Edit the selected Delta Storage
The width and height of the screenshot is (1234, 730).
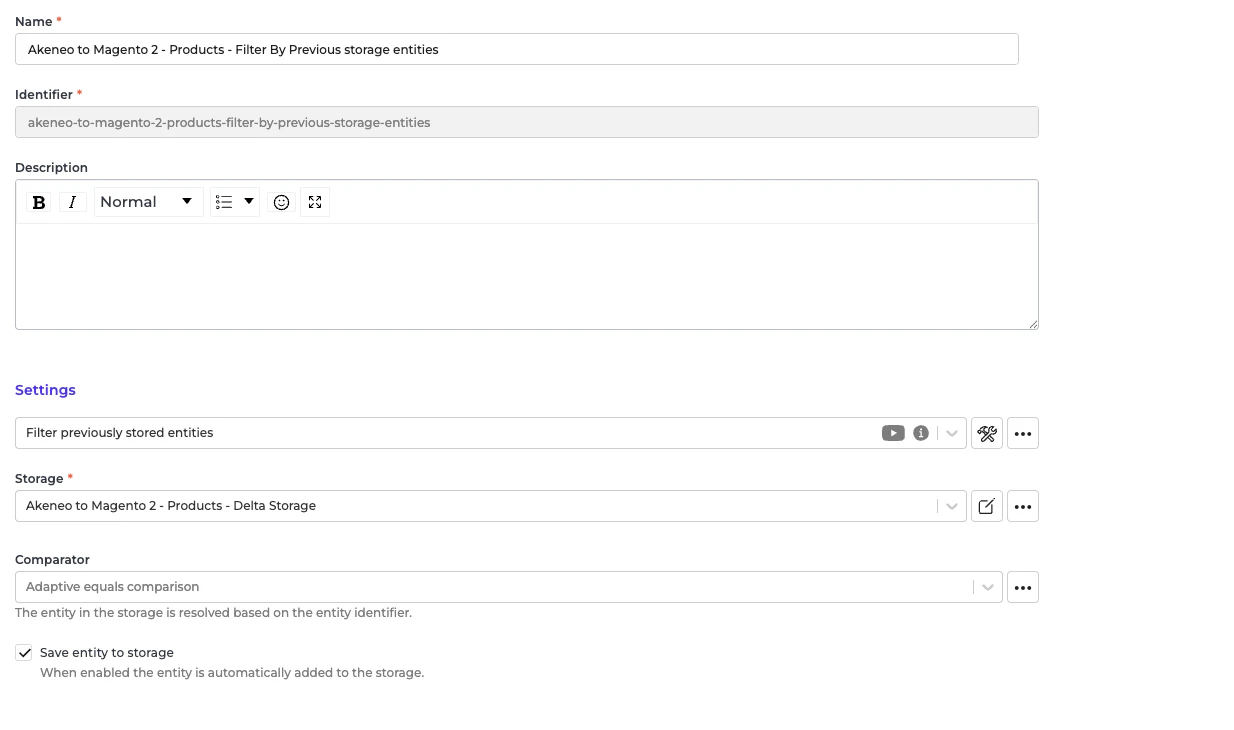[x=987, y=506]
